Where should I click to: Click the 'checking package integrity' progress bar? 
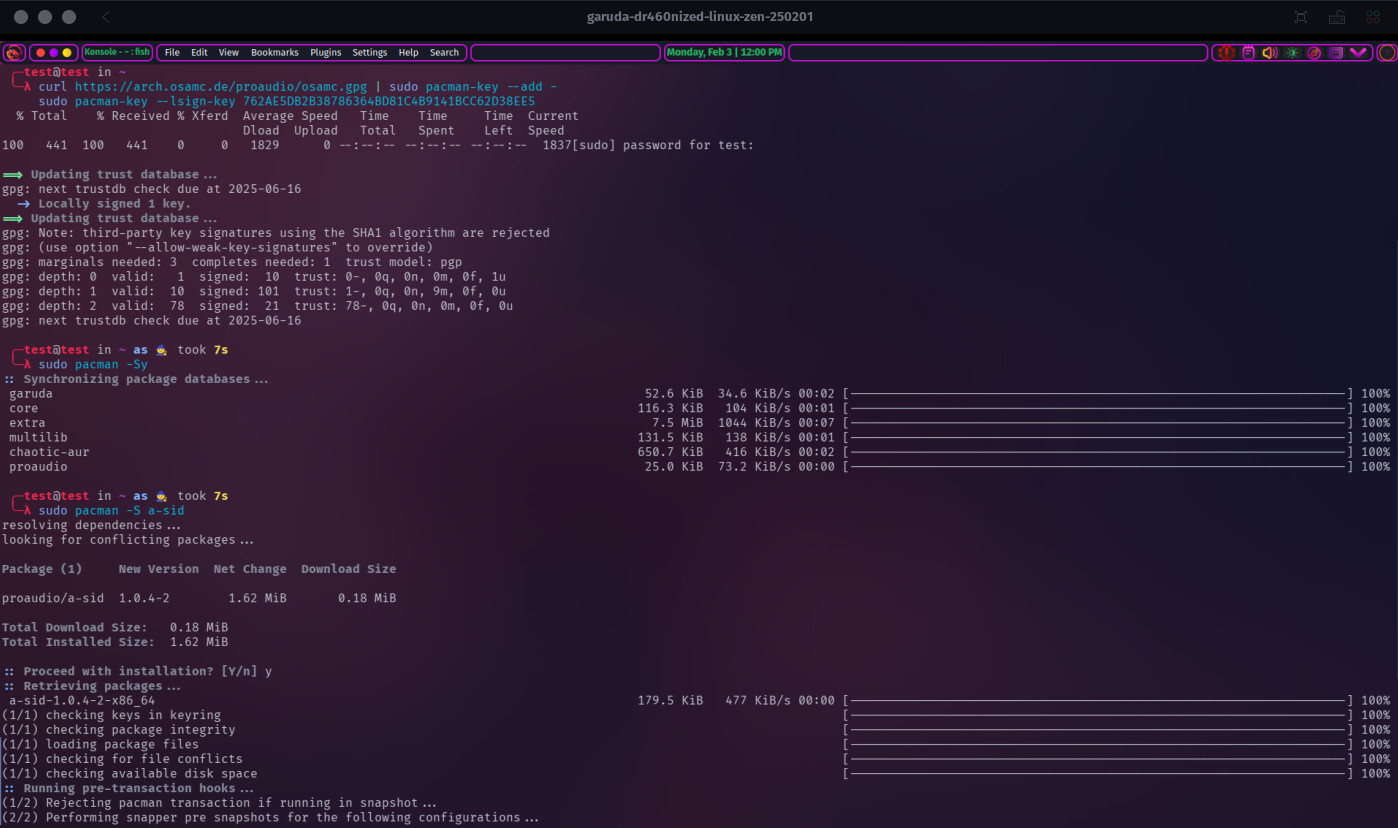pyautogui.click(x=1098, y=730)
